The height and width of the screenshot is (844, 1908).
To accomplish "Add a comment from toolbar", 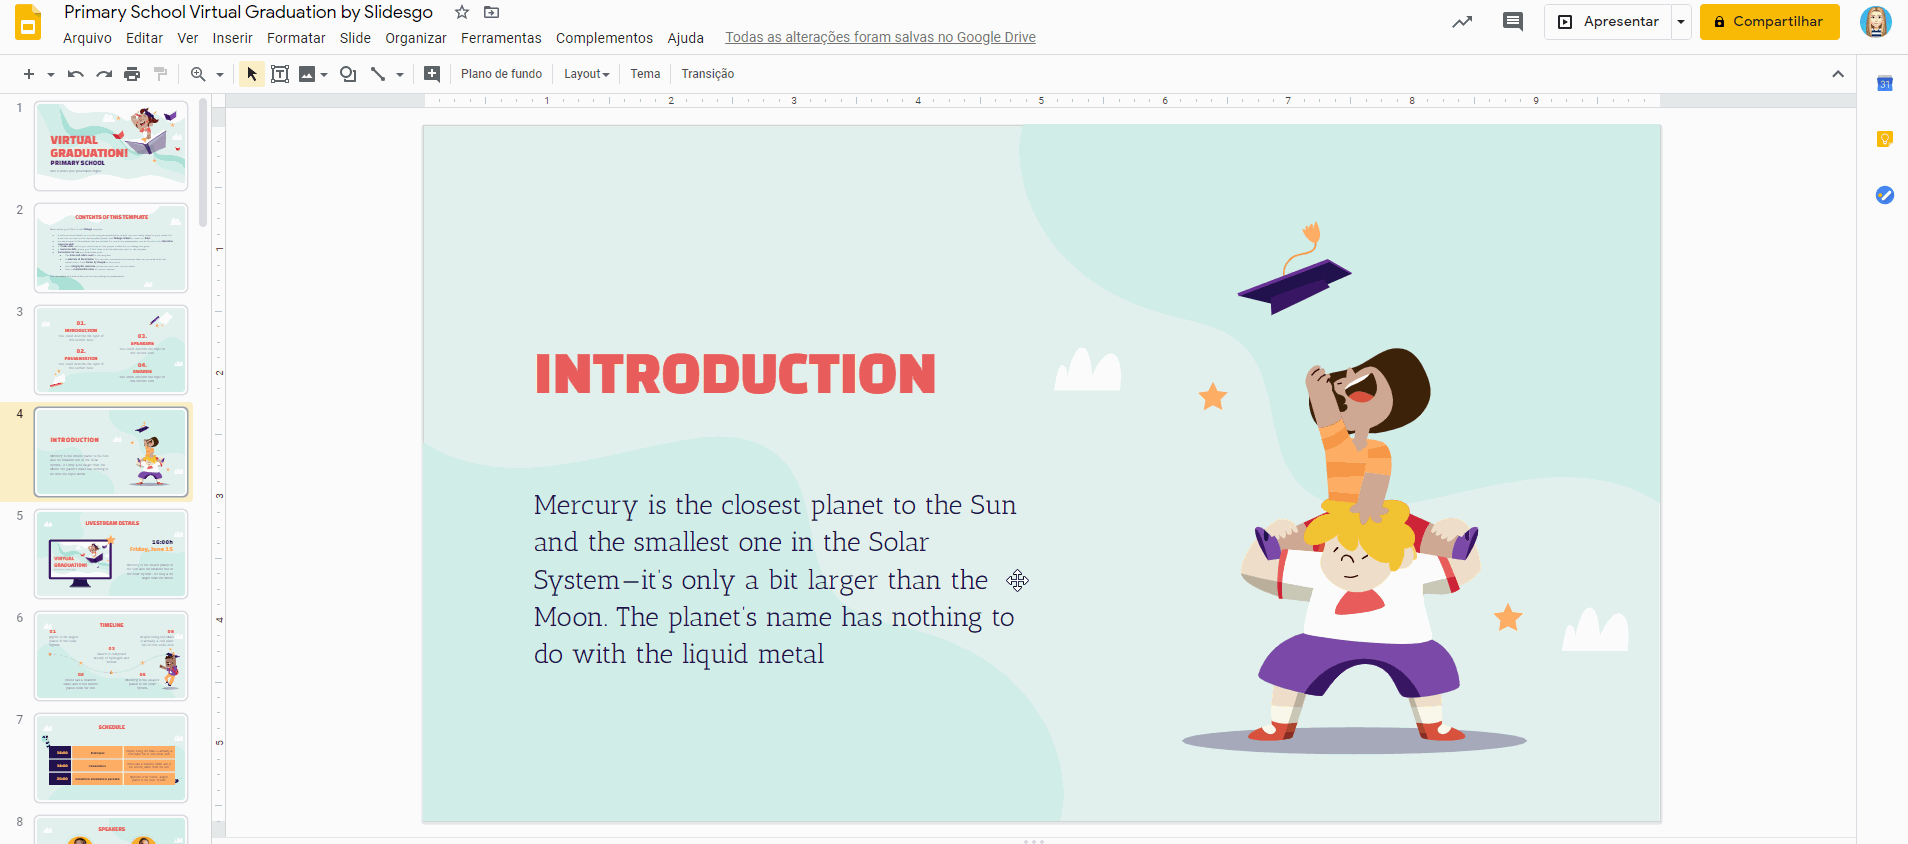I will point(432,74).
